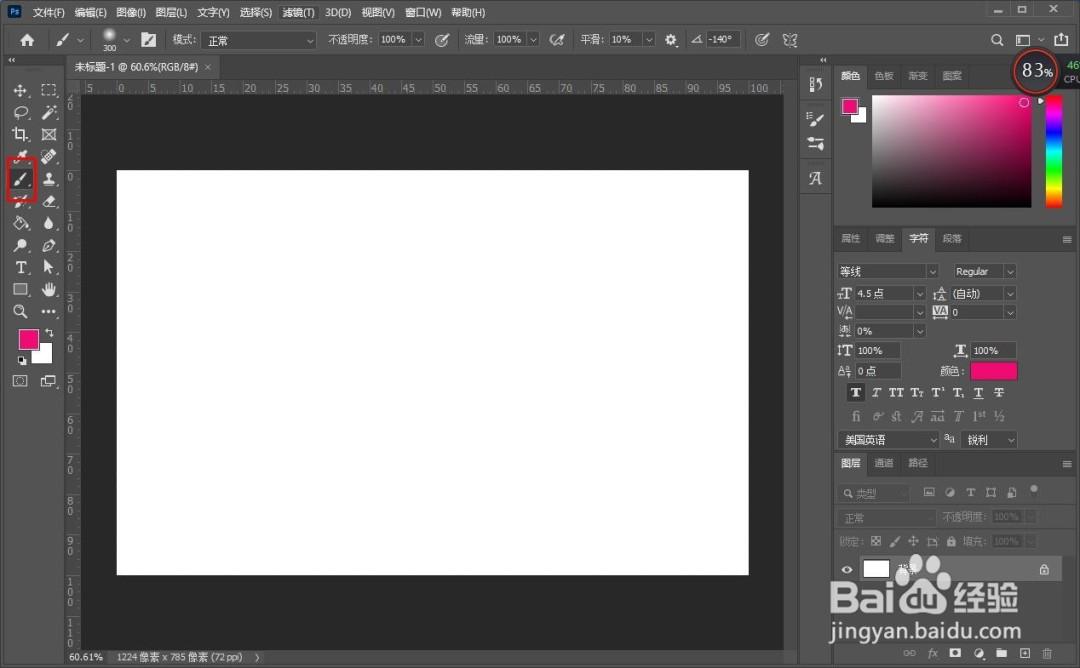Viewport: 1080px width, 668px height.
Task: Add a layer style with fx icon
Action: tap(933, 653)
